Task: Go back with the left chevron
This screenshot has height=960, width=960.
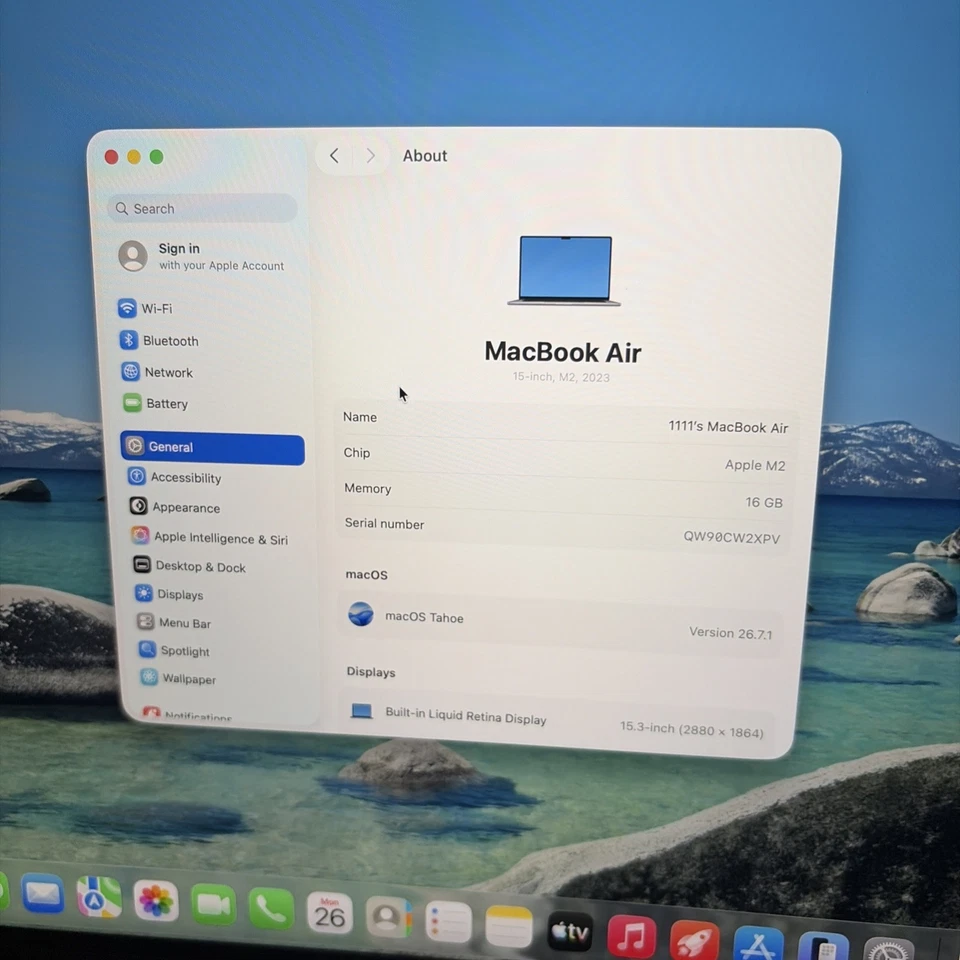Action: 334,156
